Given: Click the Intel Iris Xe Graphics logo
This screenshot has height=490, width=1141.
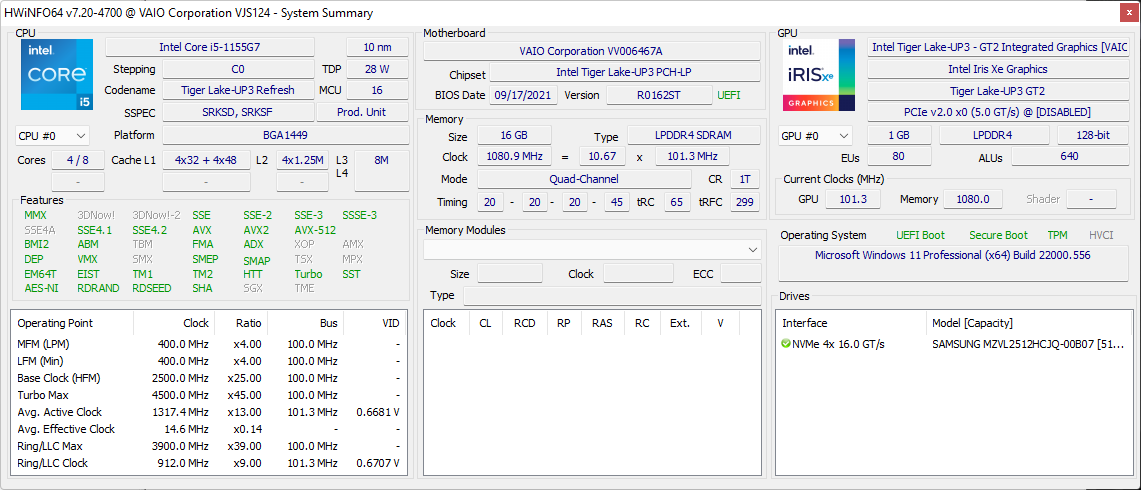Looking at the screenshot, I should point(819,75).
